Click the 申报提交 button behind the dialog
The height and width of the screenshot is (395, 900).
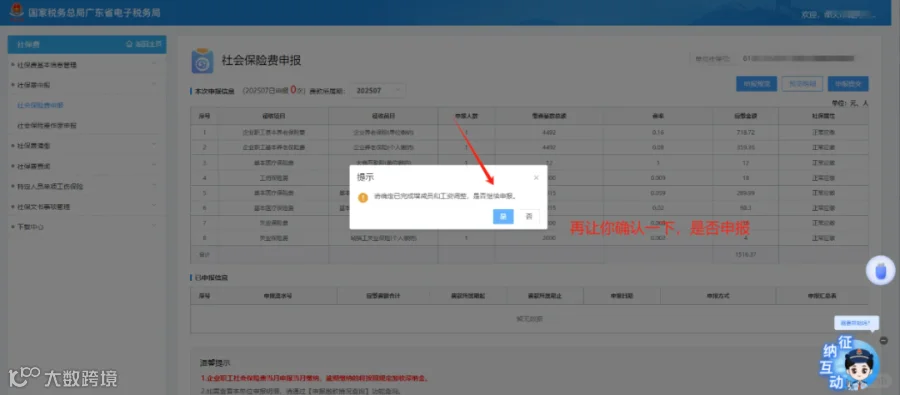tap(848, 84)
